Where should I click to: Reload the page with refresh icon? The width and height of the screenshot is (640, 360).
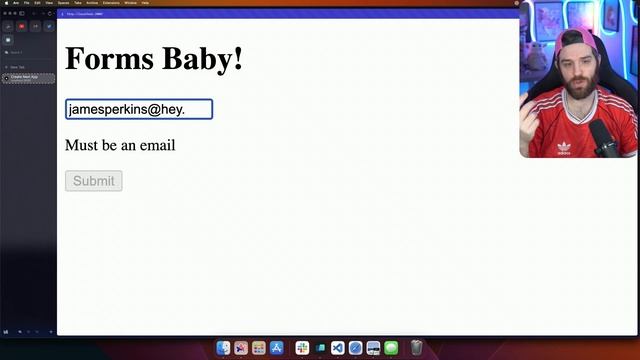point(50,13)
